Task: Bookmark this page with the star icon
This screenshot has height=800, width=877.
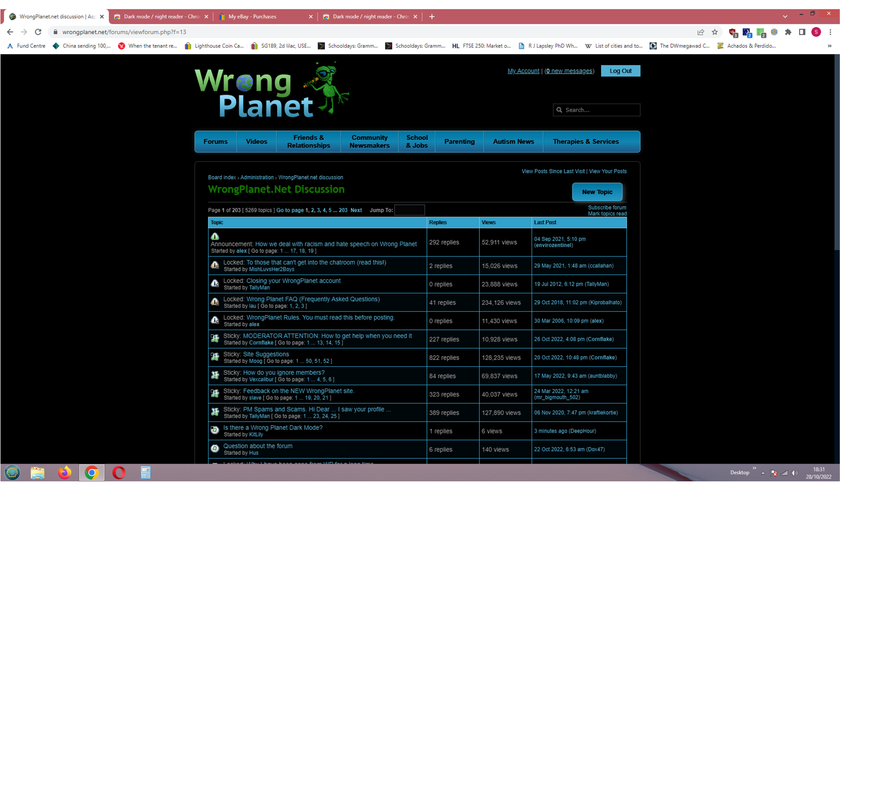Action: (x=714, y=32)
